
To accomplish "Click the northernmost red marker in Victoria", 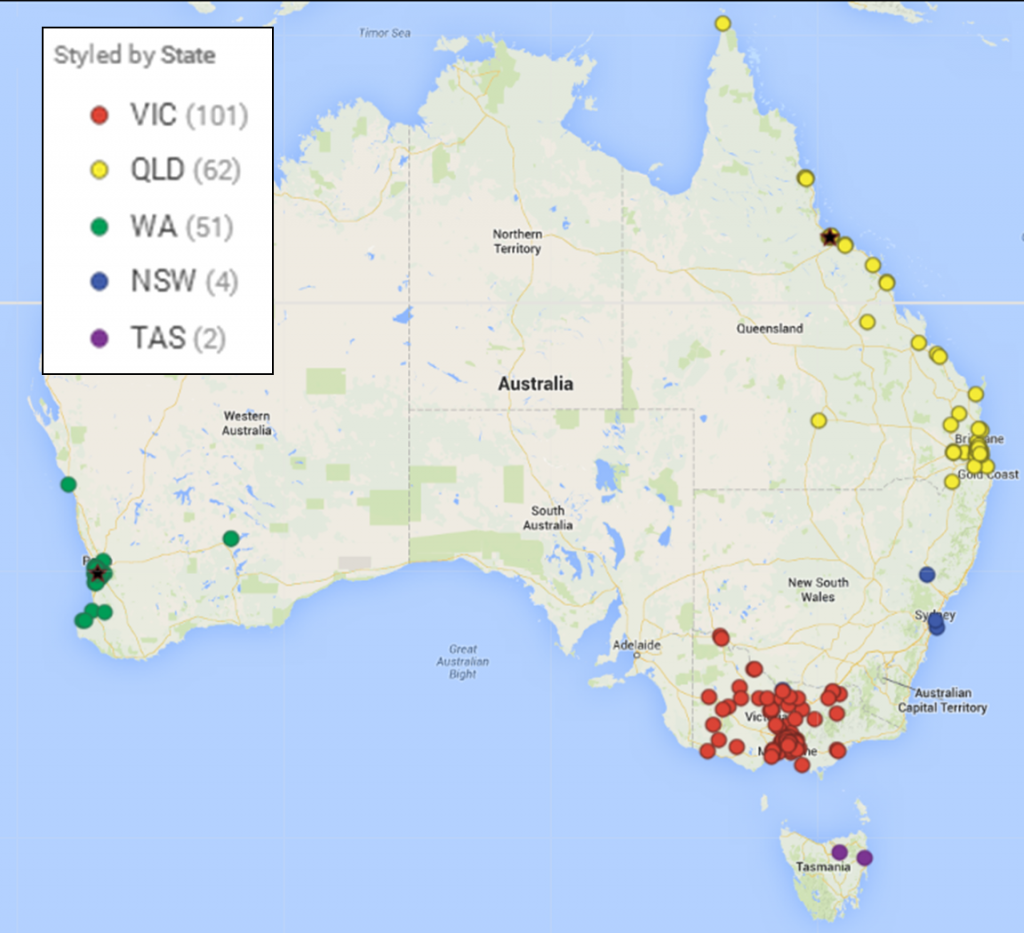I will pos(720,637).
